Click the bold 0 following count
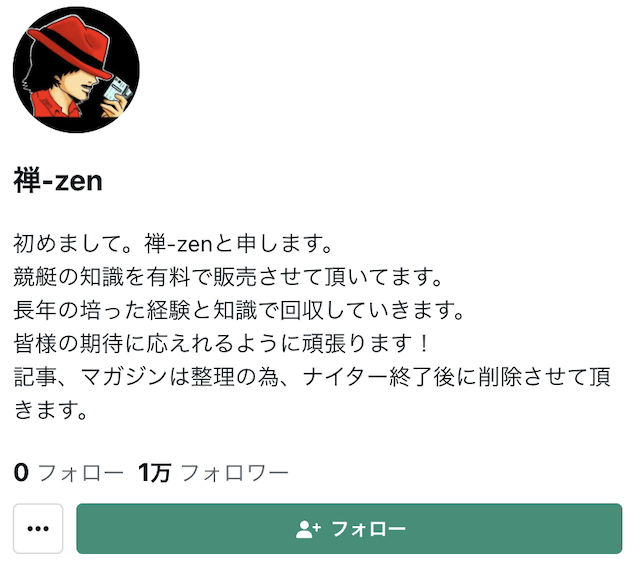The height and width of the screenshot is (562, 640). coord(21,473)
